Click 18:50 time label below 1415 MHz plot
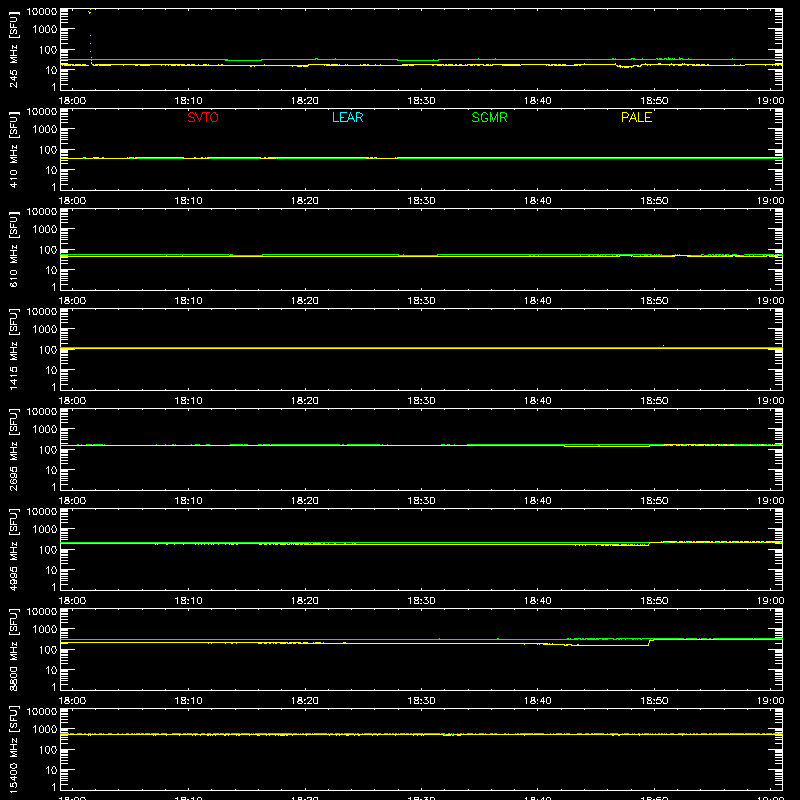 pyautogui.click(x=654, y=401)
